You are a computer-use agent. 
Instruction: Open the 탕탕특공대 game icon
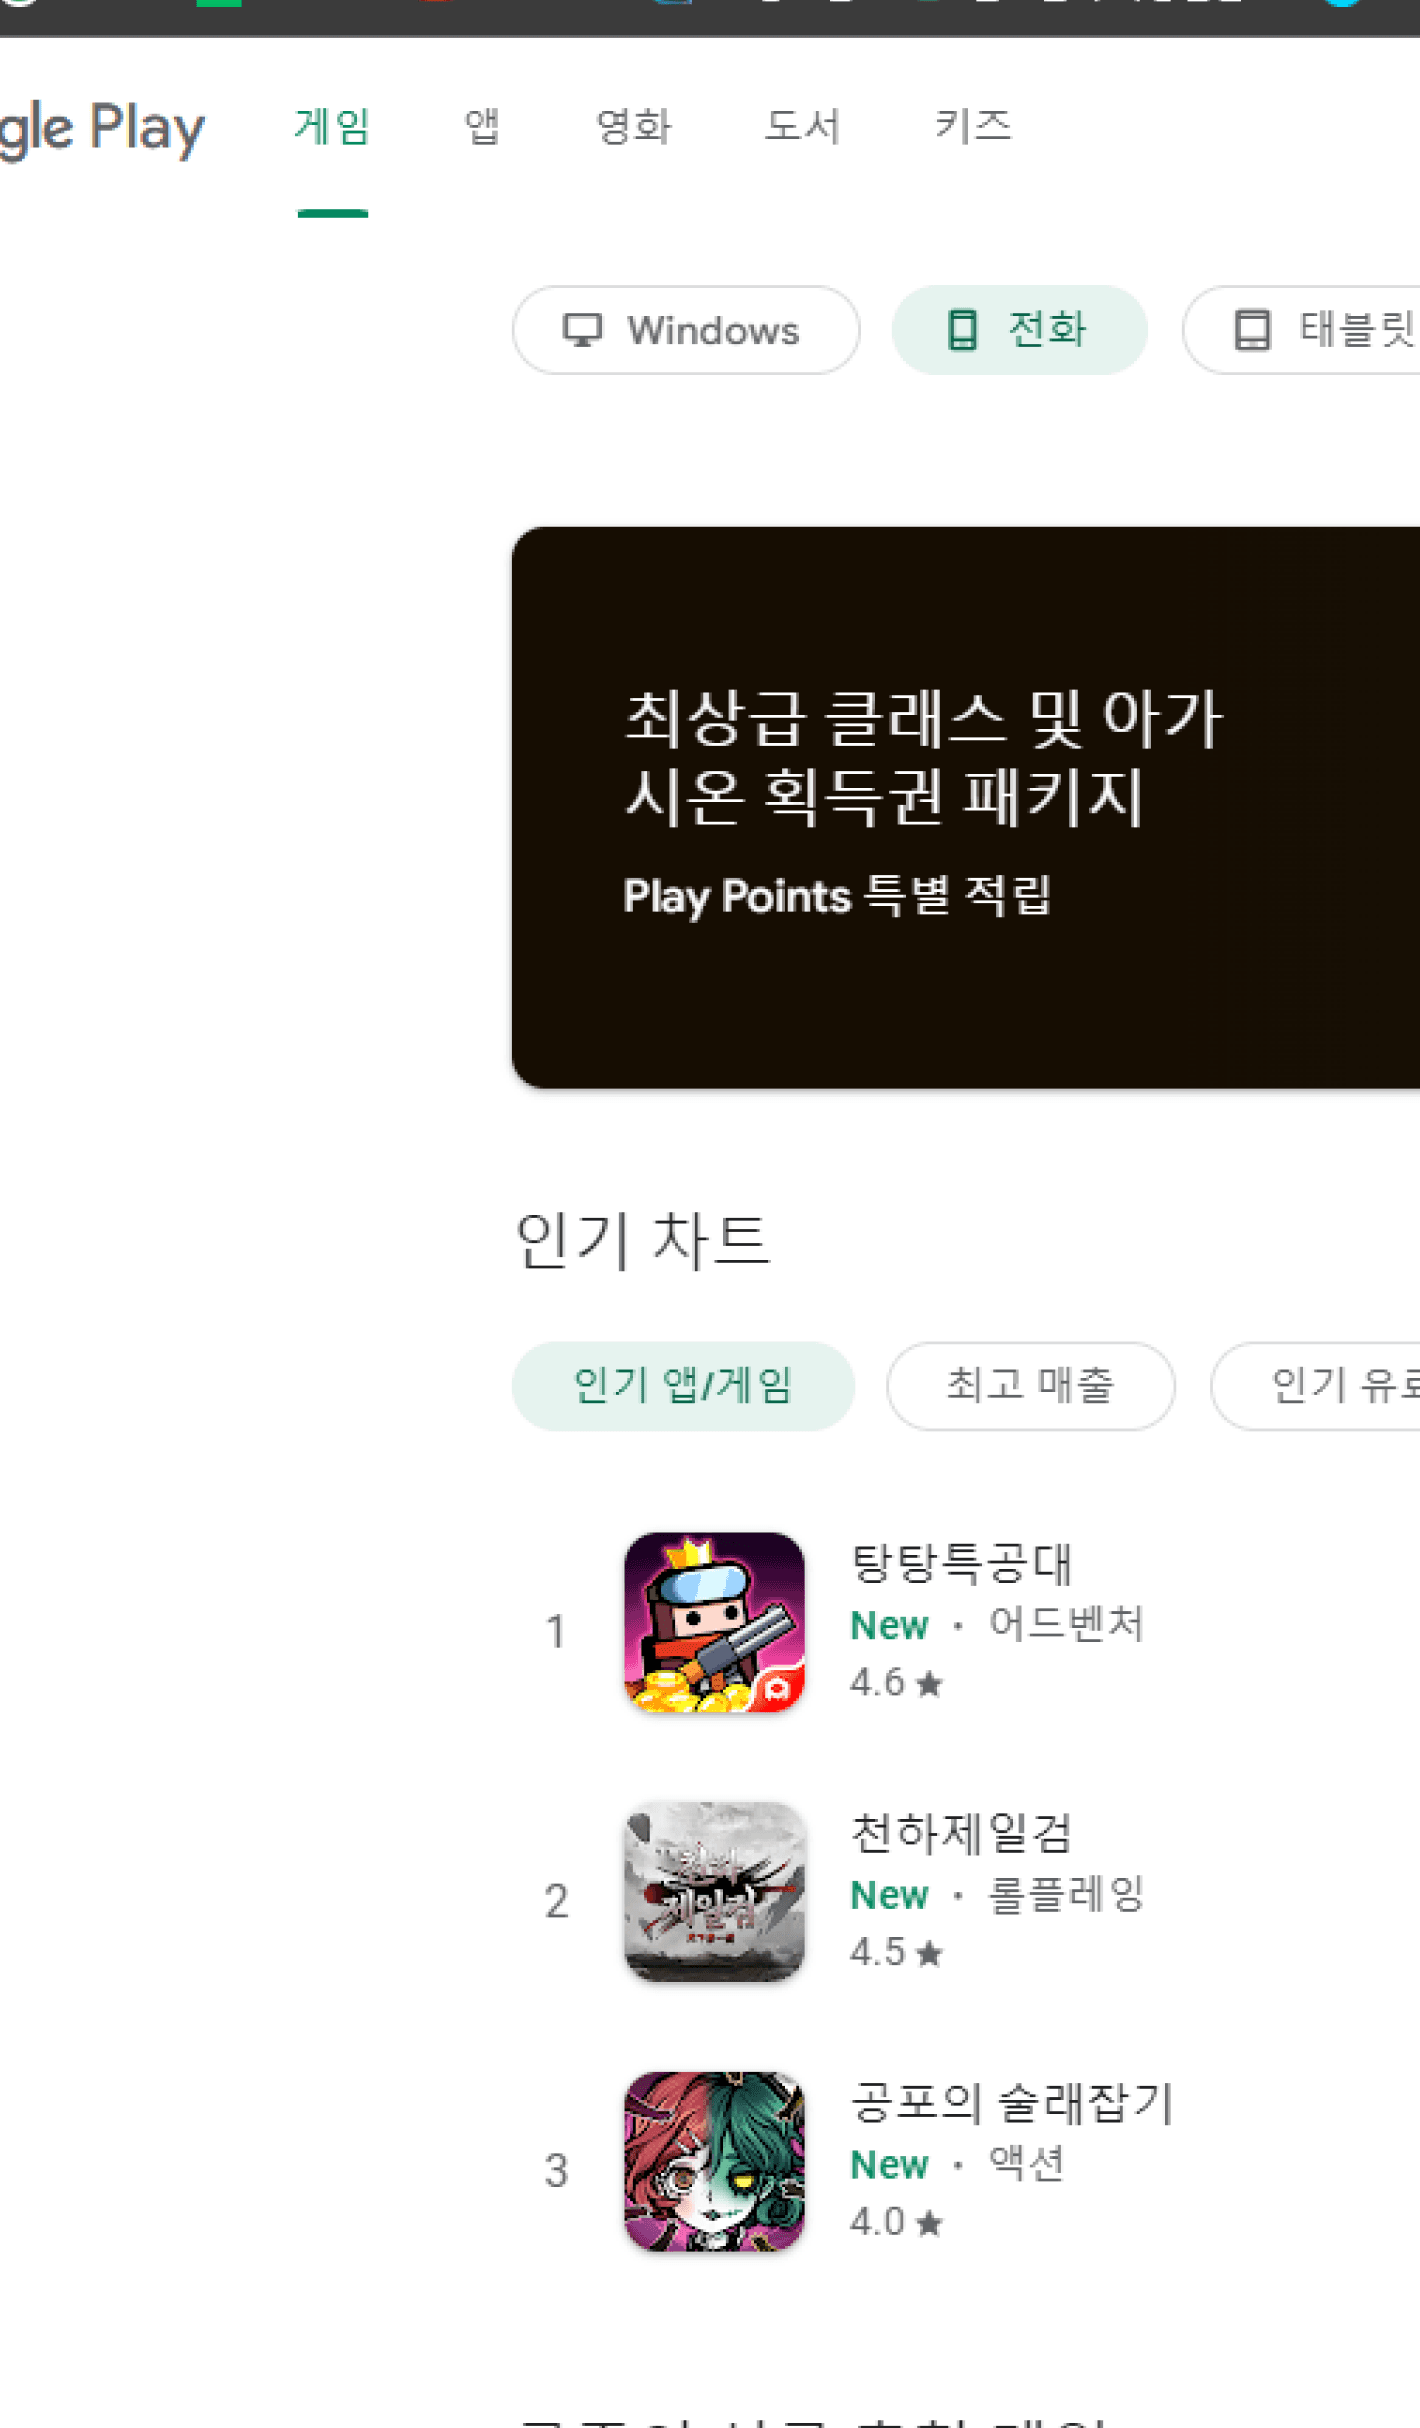pos(714,1621)
